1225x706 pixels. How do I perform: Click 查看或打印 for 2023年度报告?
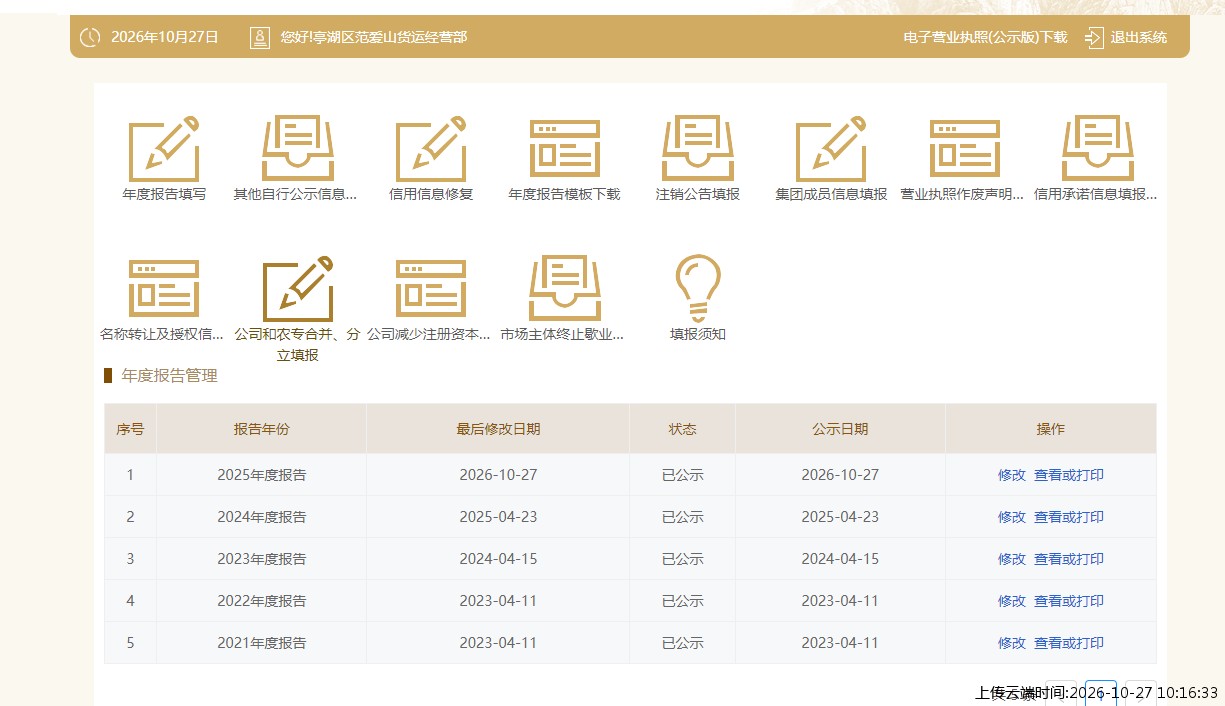point(1069,559)
